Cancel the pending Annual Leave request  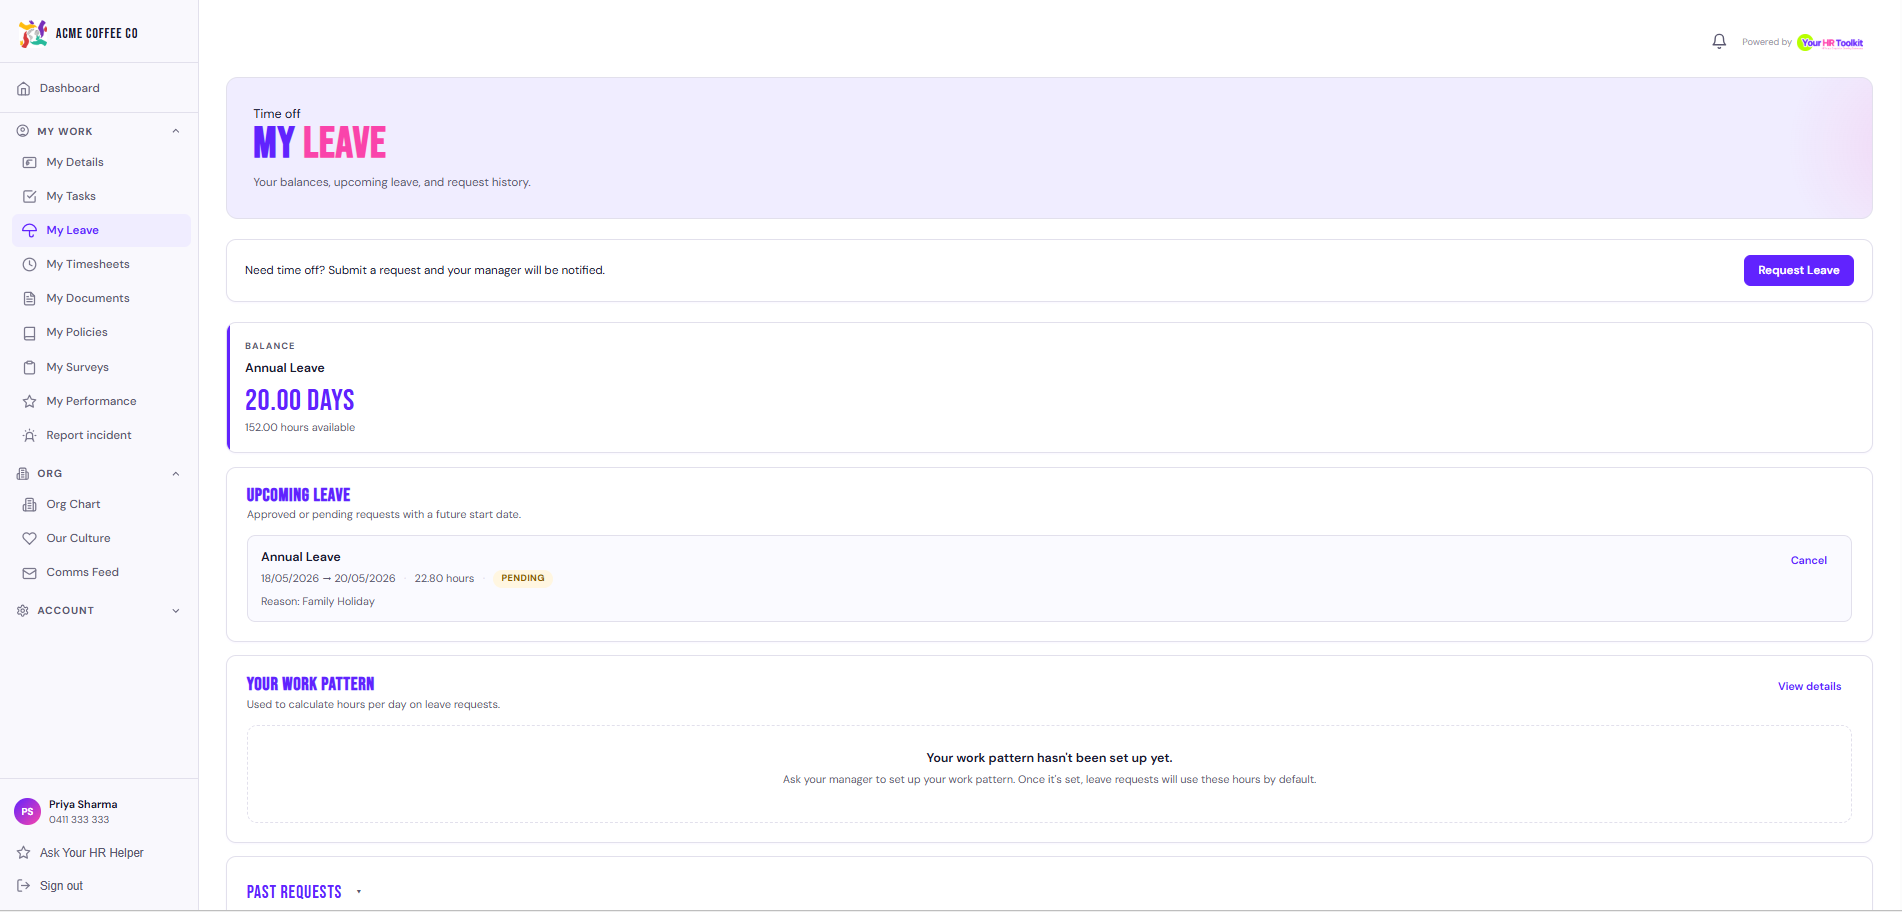coord(1808,561)
